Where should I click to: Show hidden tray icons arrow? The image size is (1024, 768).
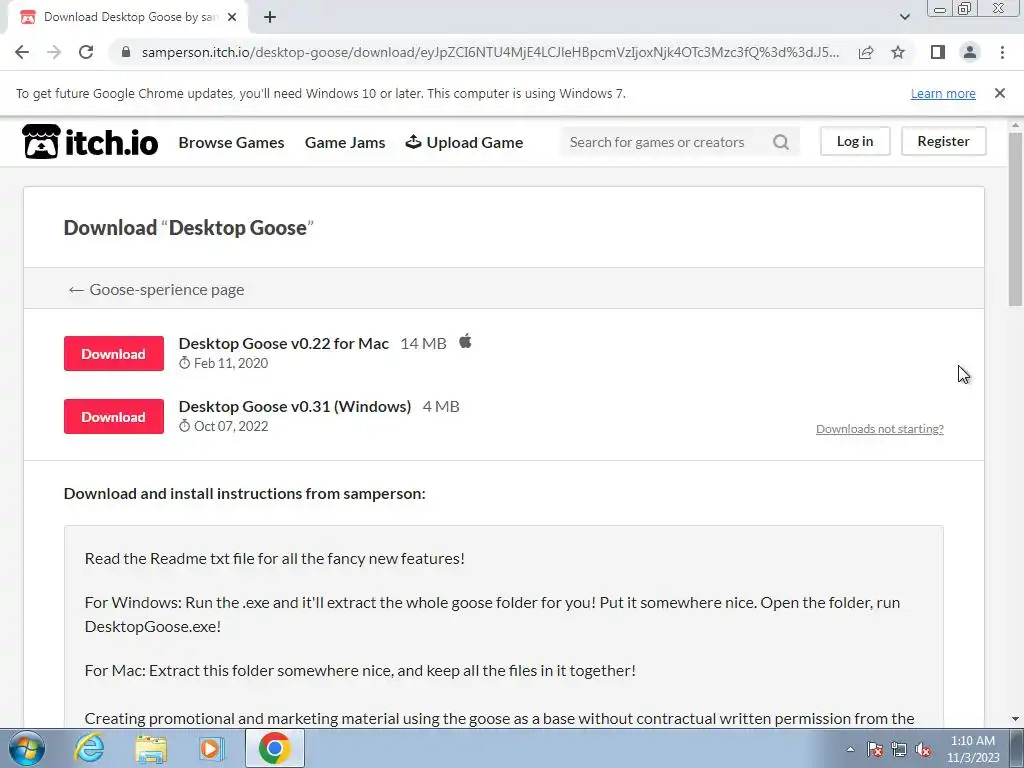click(850, 749)
